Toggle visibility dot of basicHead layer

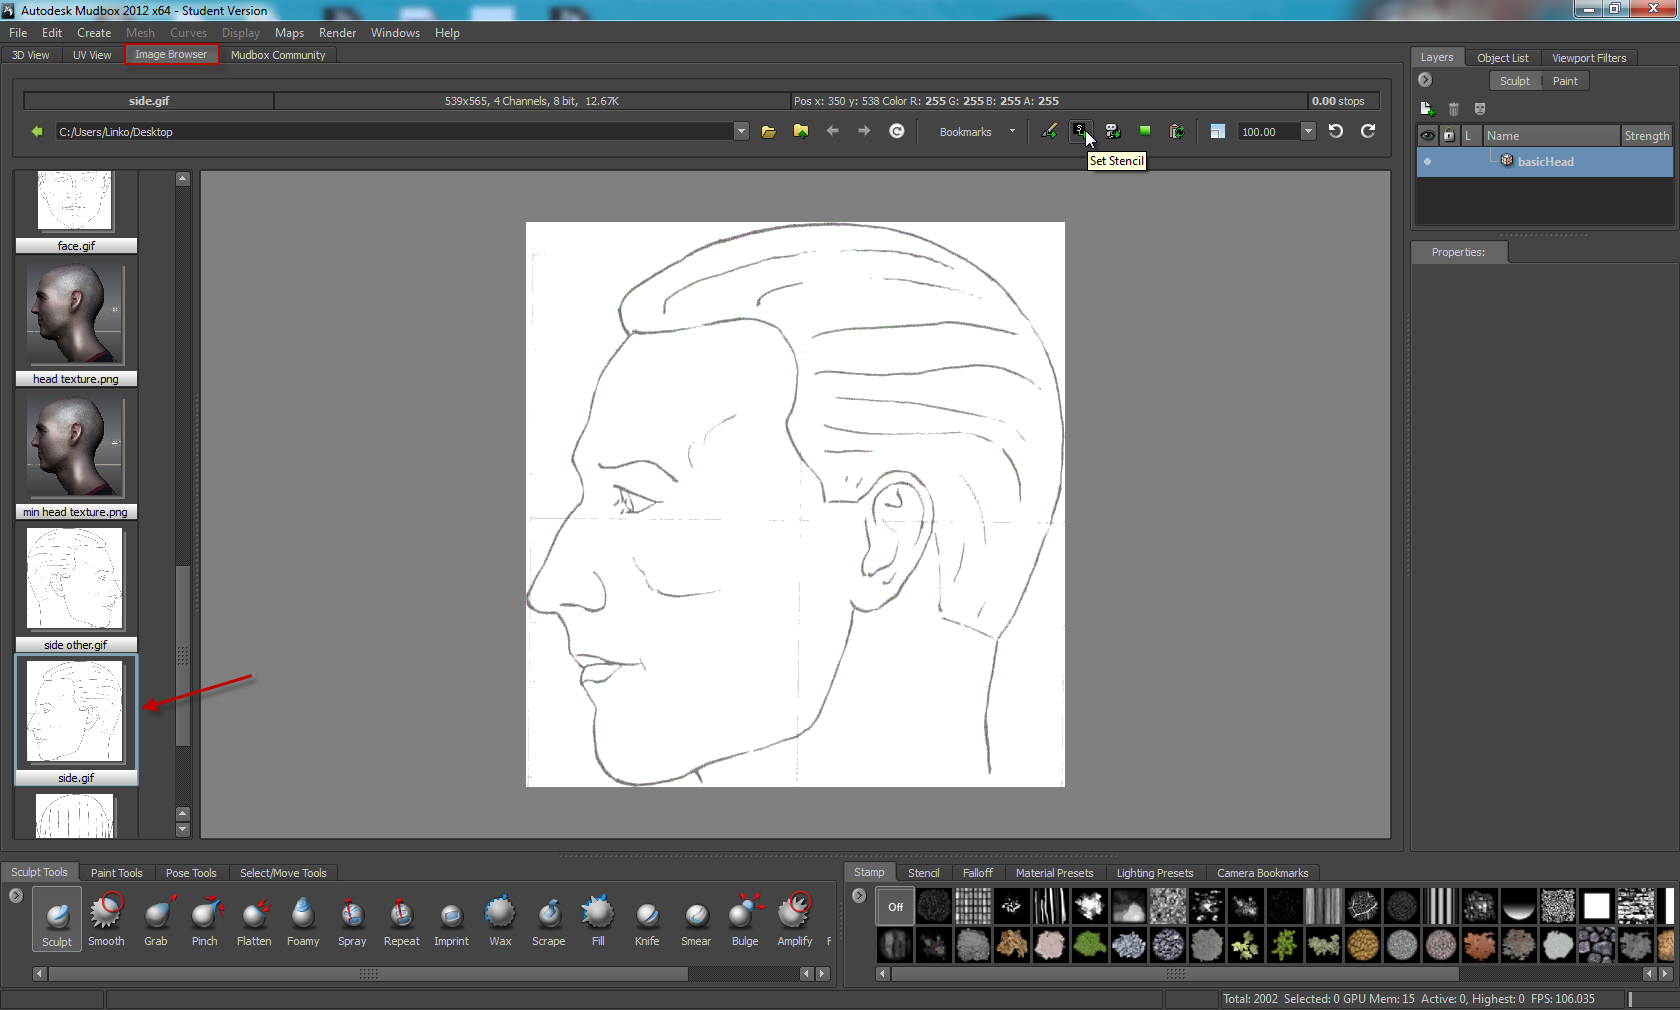pyautogui.click(x=1427, y=161)
